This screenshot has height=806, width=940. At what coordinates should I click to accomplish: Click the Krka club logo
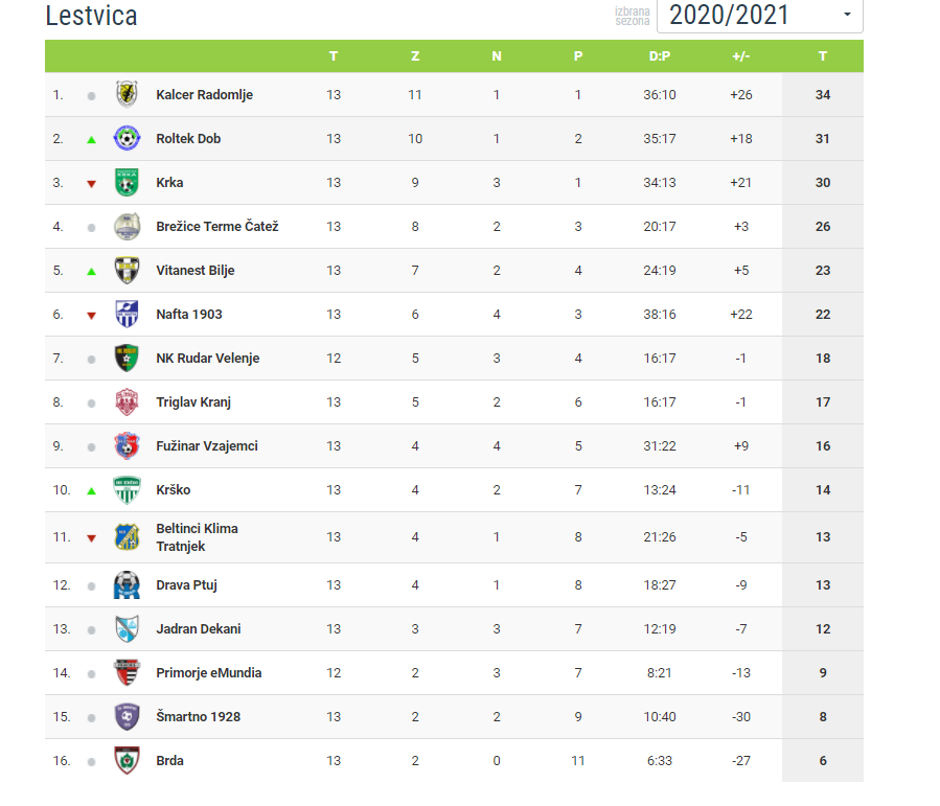127,183
